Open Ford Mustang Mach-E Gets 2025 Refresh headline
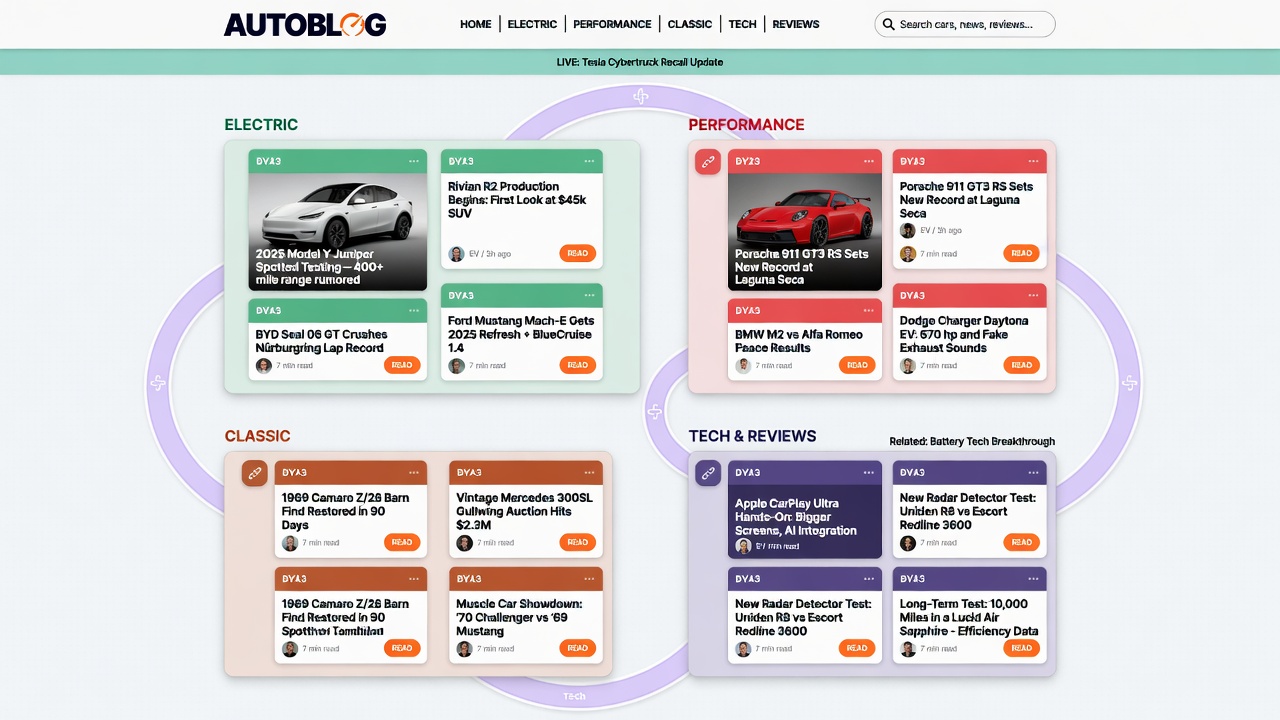 coord(521,334)
